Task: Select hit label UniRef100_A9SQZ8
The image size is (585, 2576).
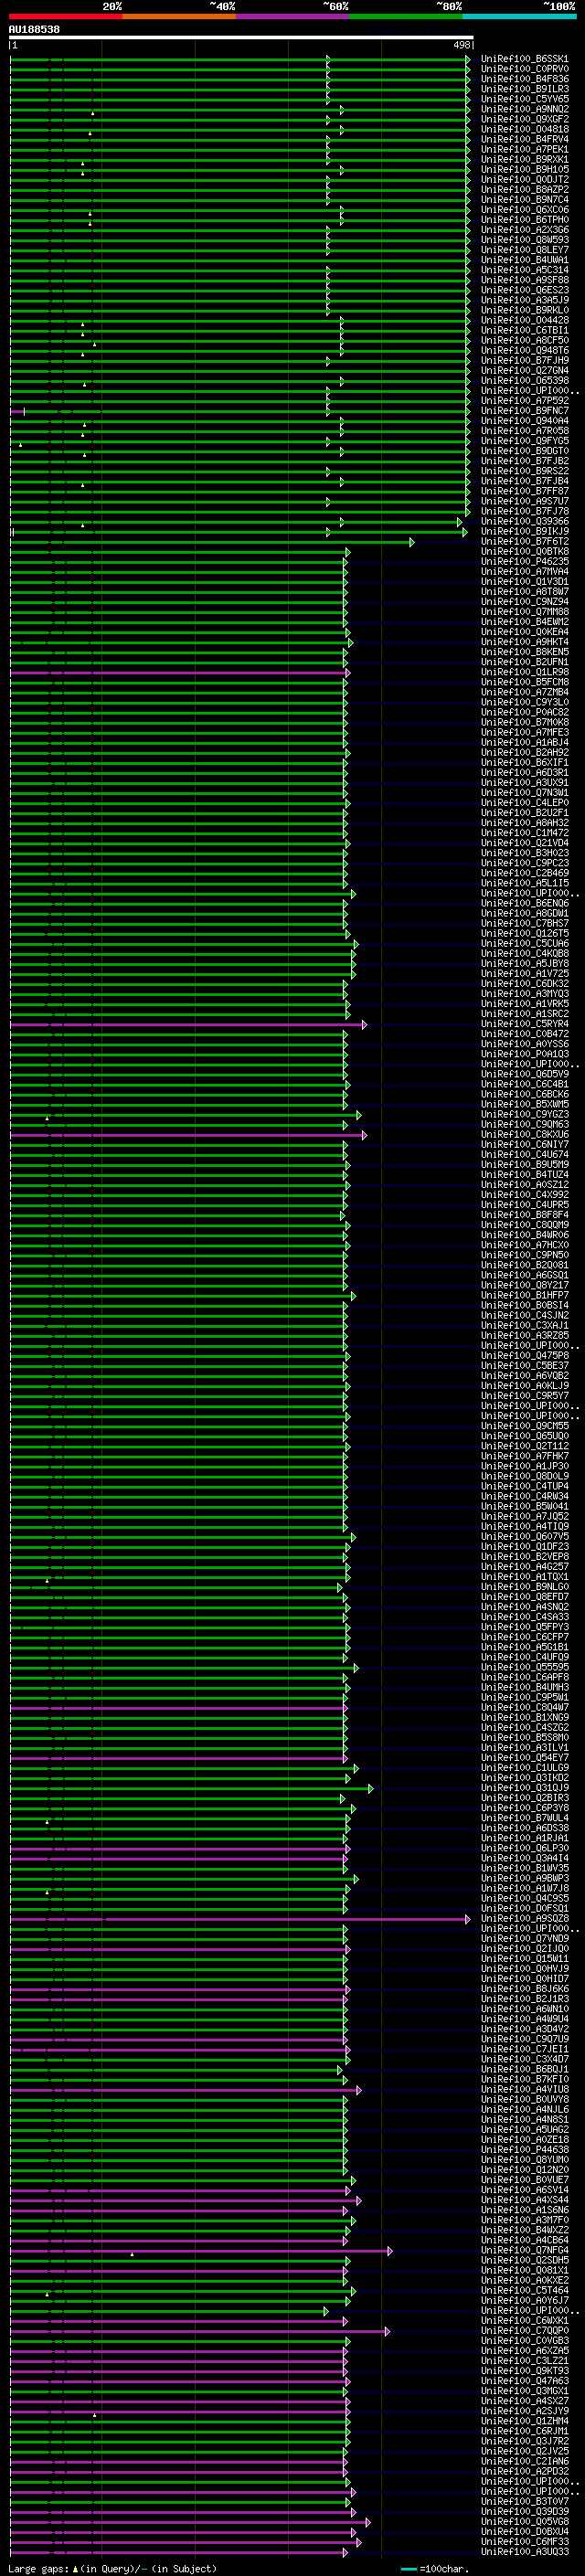Action: pos(524,1918)
